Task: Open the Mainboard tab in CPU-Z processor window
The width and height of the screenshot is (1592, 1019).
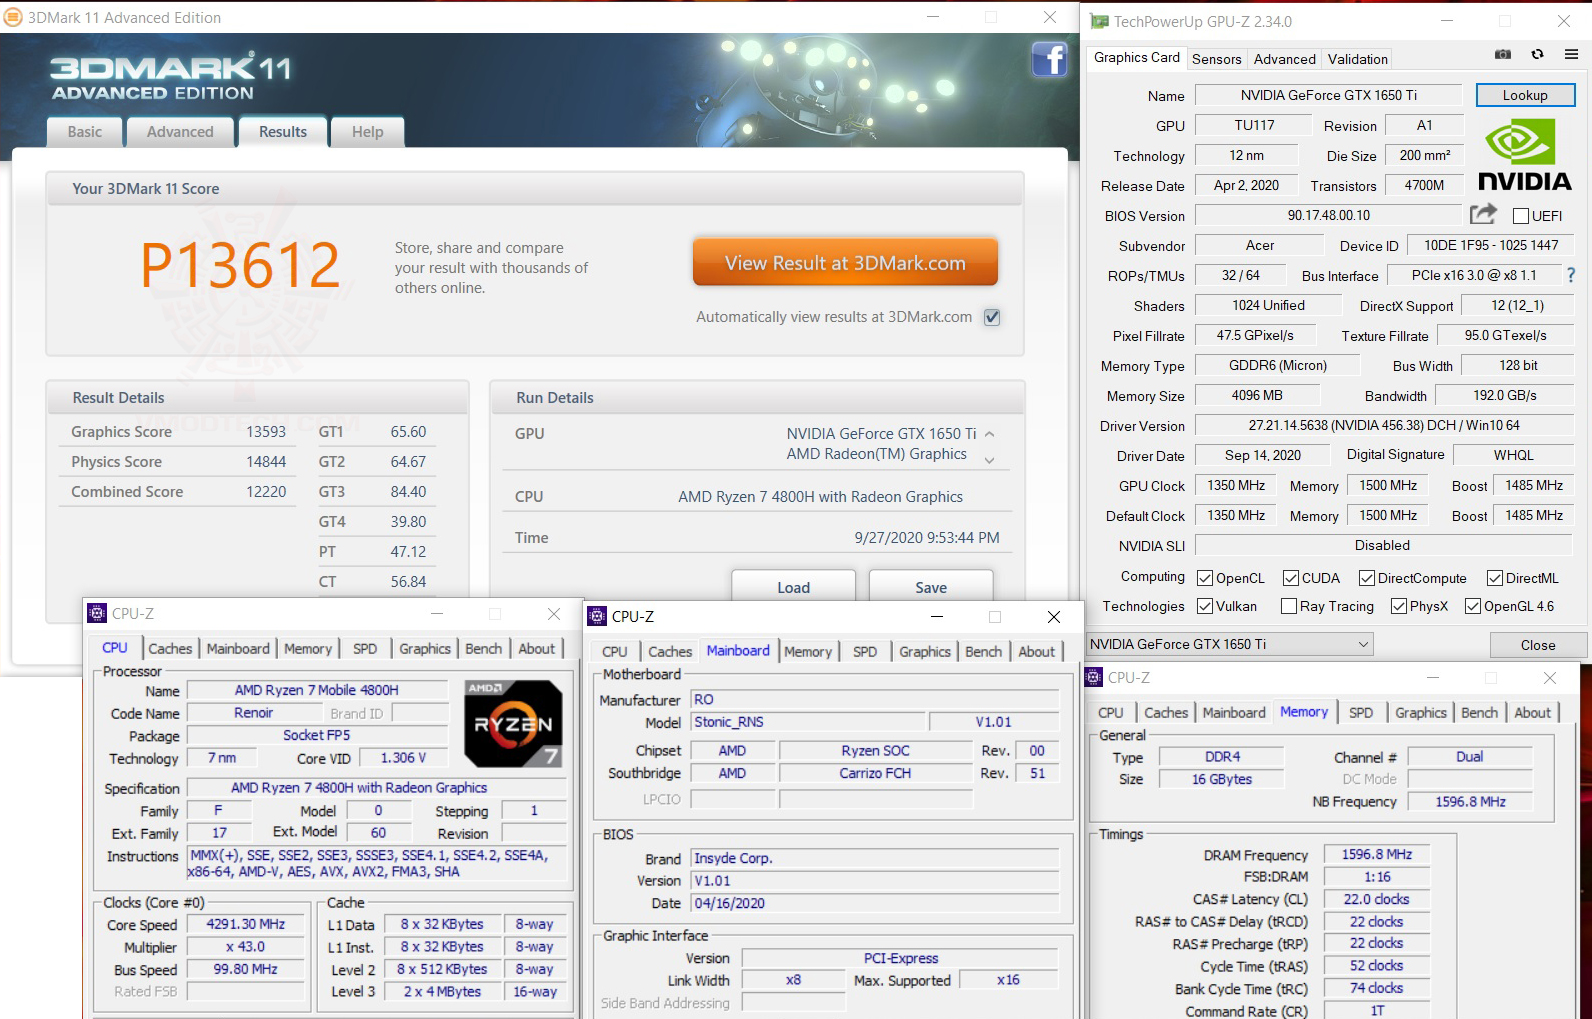Action: [x=238, y=649]
